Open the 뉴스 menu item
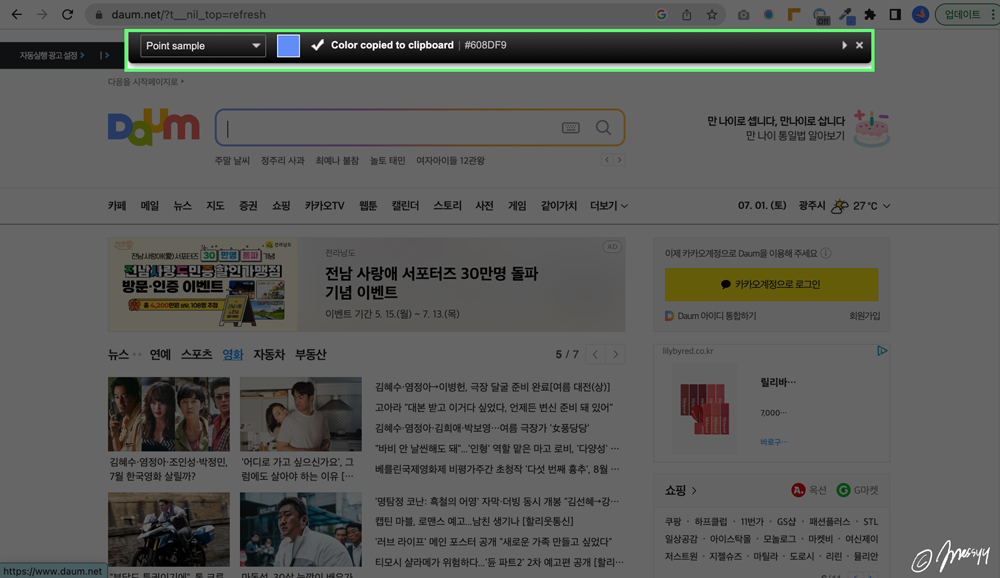 pos(182,205)
